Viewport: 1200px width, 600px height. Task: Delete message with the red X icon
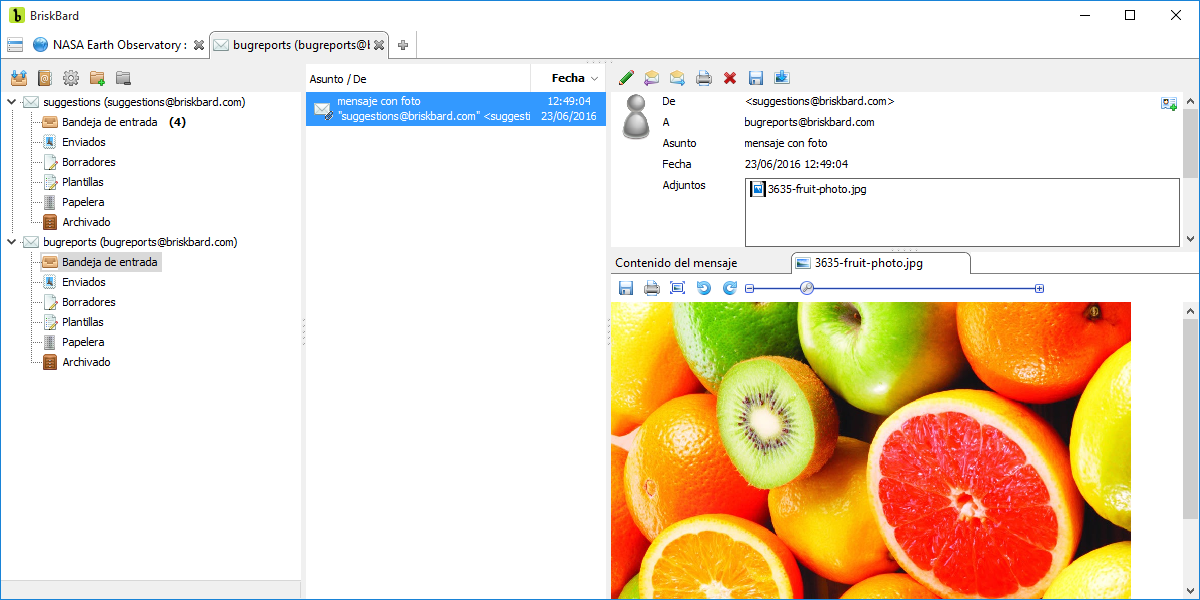(x=730, y=78)
